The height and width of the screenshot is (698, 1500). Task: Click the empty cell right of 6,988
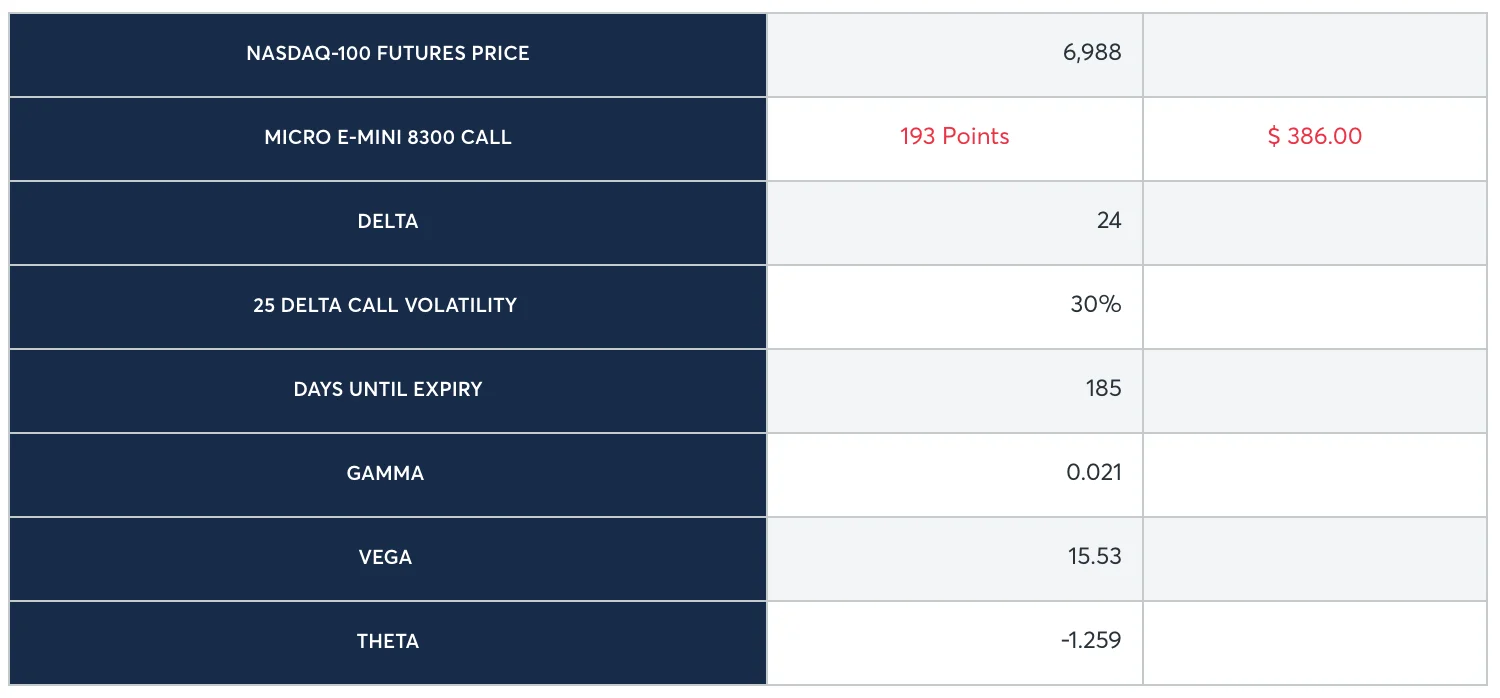(x=1314, y=54)
